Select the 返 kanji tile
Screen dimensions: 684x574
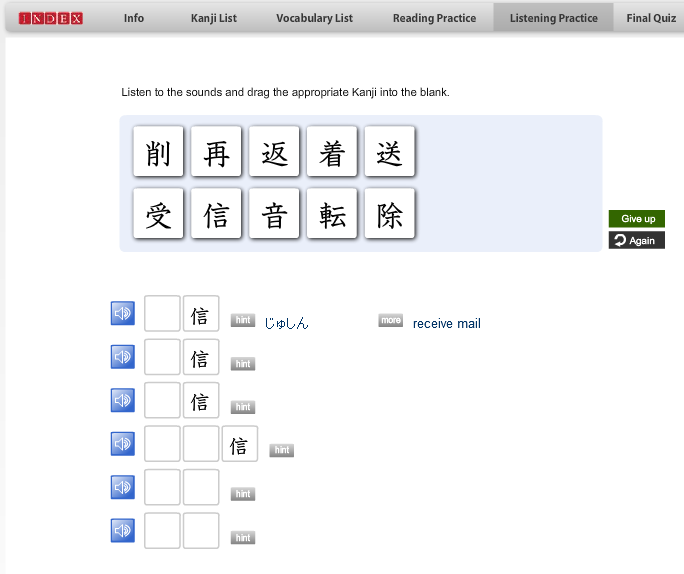[x=274, y=151]
